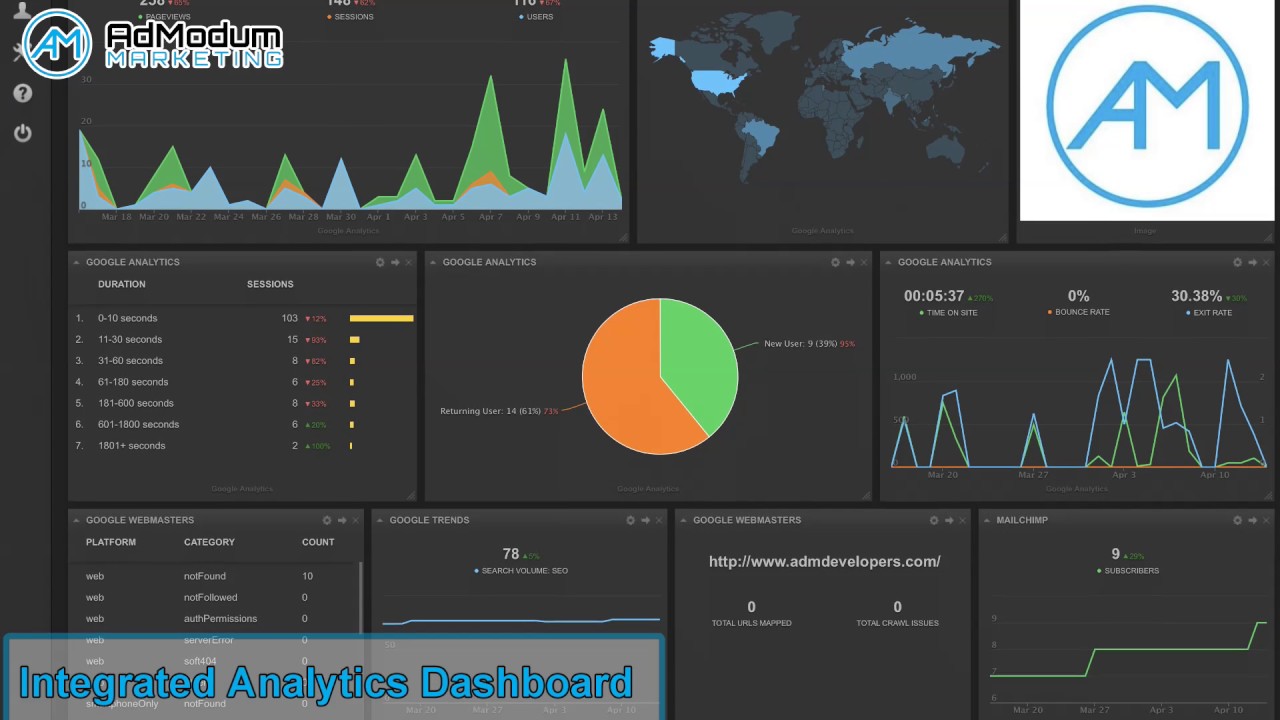Viewport: 1280px width, 720px height.
Task: Collapse the Mailchimp widget
Action: (988, 520)
